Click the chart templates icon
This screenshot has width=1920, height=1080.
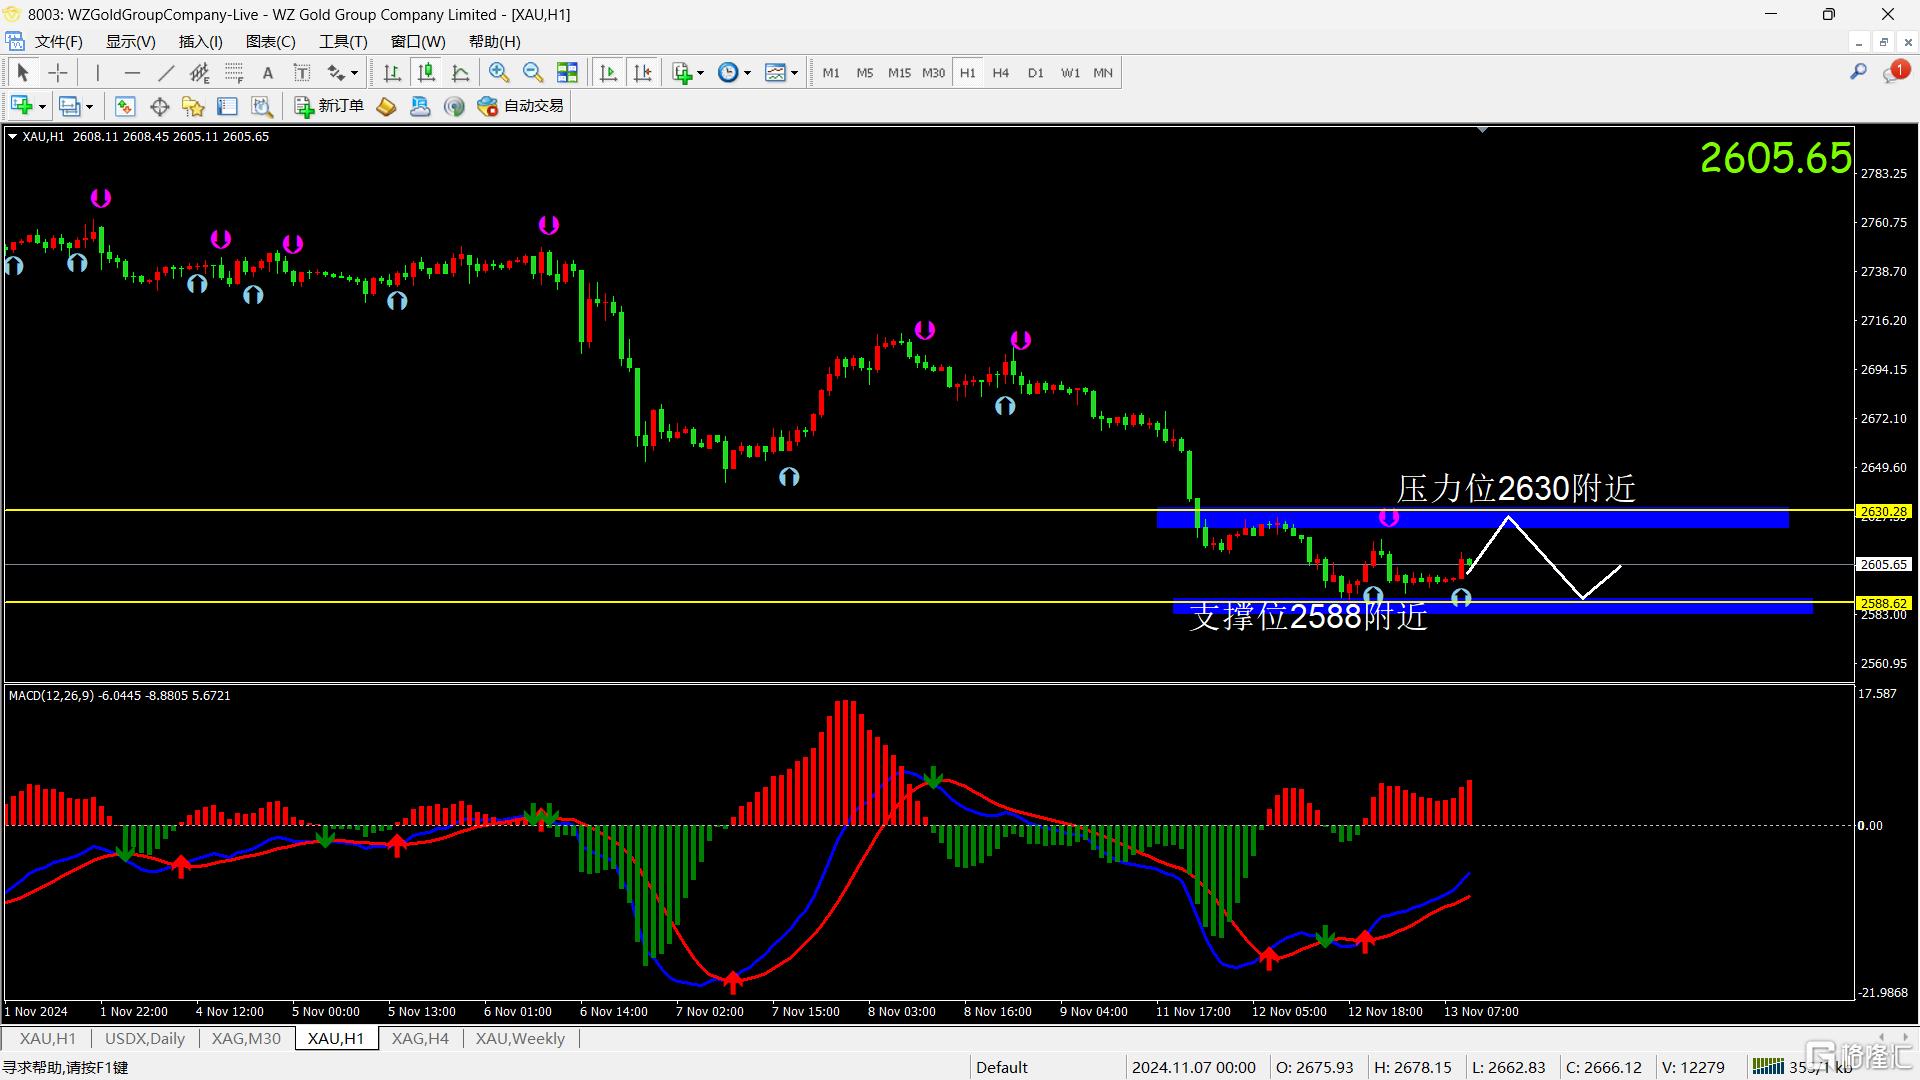click(775, 73)
